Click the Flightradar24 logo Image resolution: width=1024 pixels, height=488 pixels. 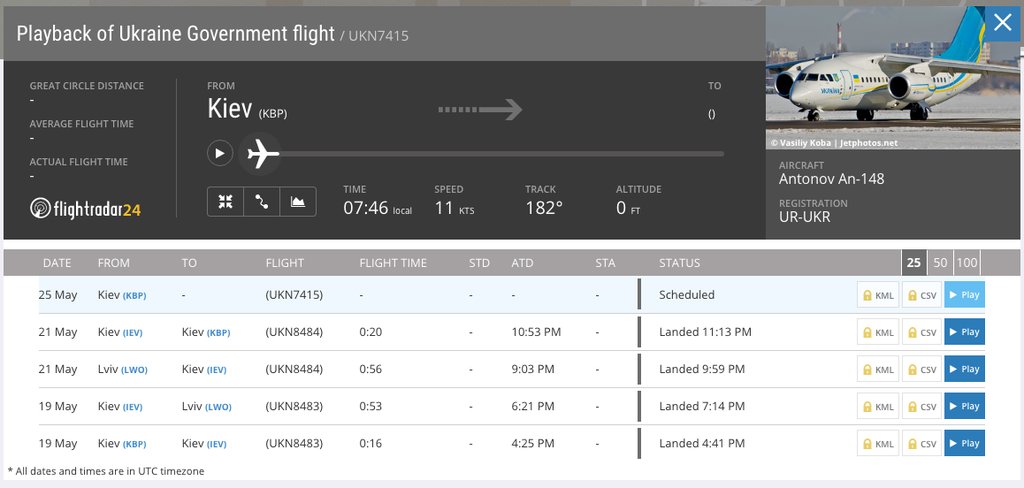click(x=86, y=208)
